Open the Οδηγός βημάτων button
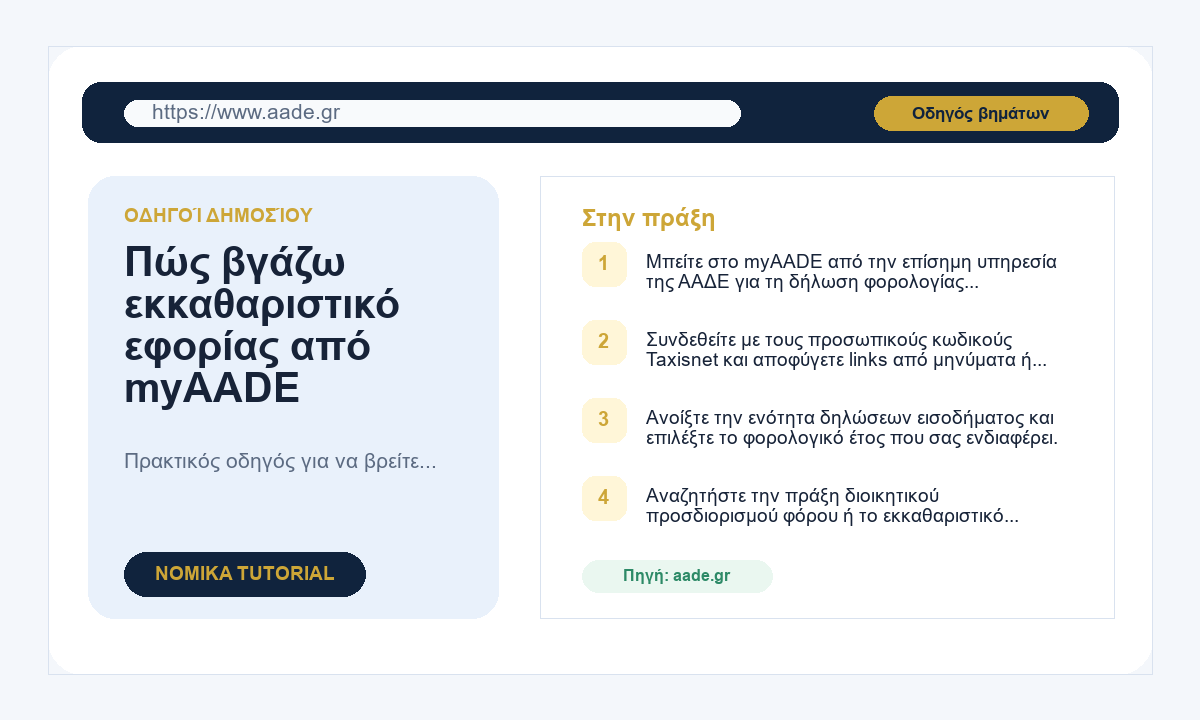The image size is (1200, 720). 981,113
